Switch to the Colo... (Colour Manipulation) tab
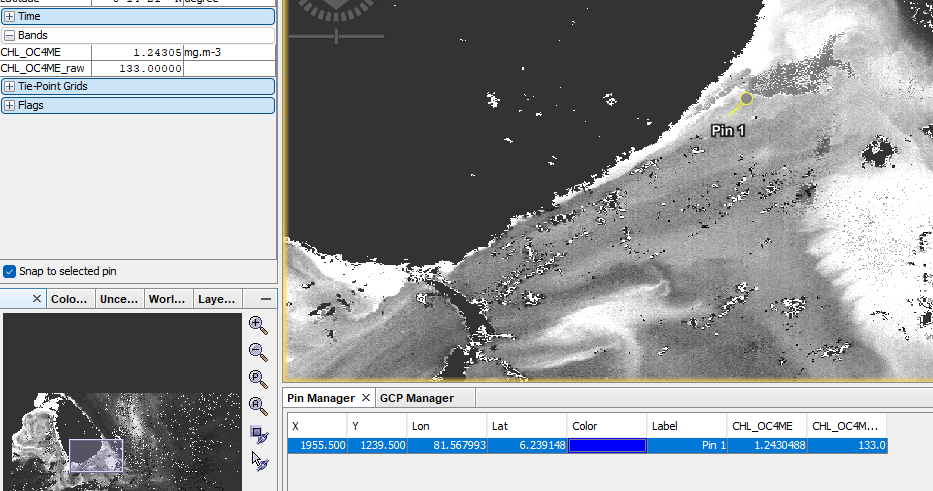 pyautogui.click(x=70, y=299)
